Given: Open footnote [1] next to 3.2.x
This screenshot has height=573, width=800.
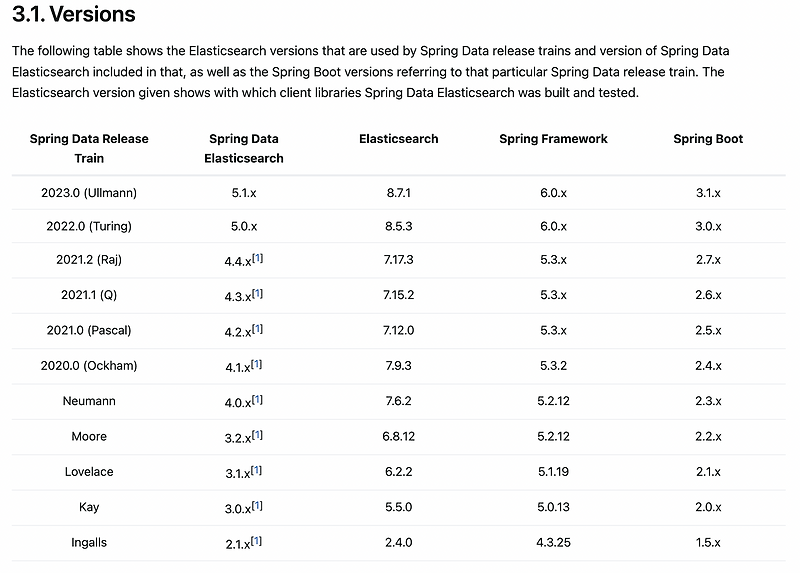Looking at the screenshot, I should pyautogui.click(x=257, y=434).
